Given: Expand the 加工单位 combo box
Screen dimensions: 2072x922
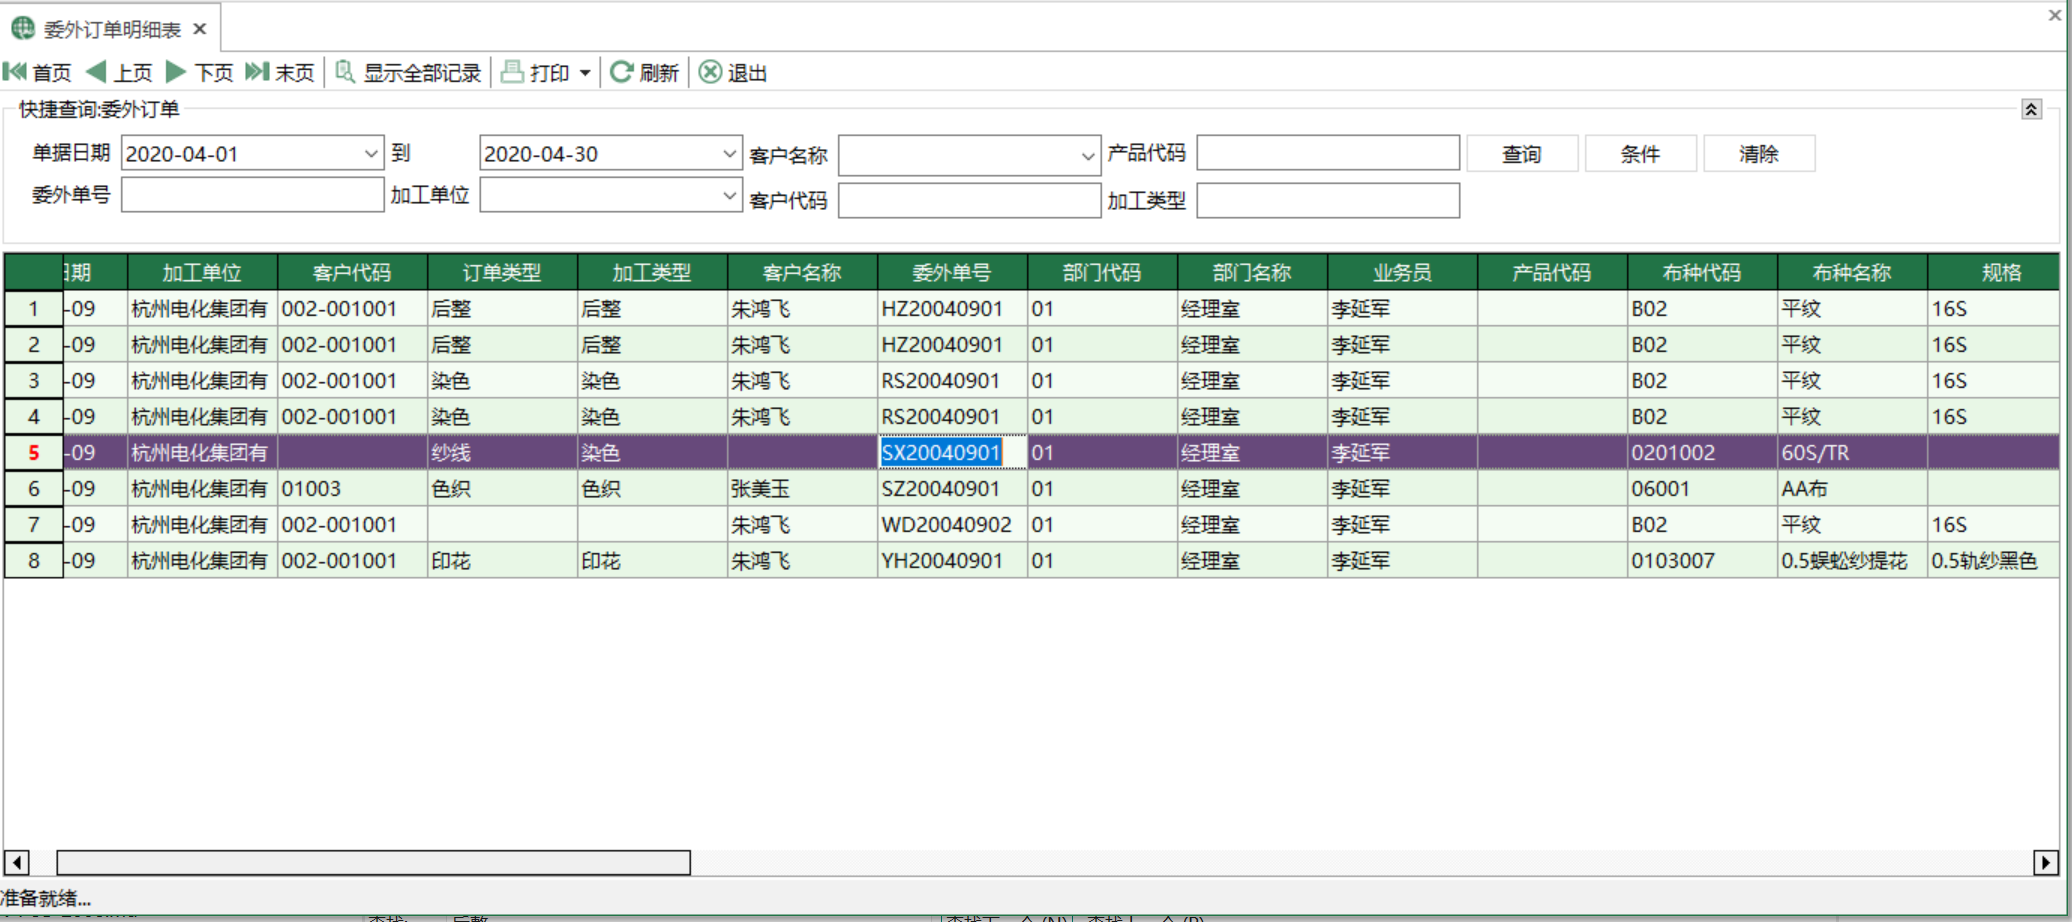Looking at the screenshot, I should pyautogui.click(x=730, y=195).
